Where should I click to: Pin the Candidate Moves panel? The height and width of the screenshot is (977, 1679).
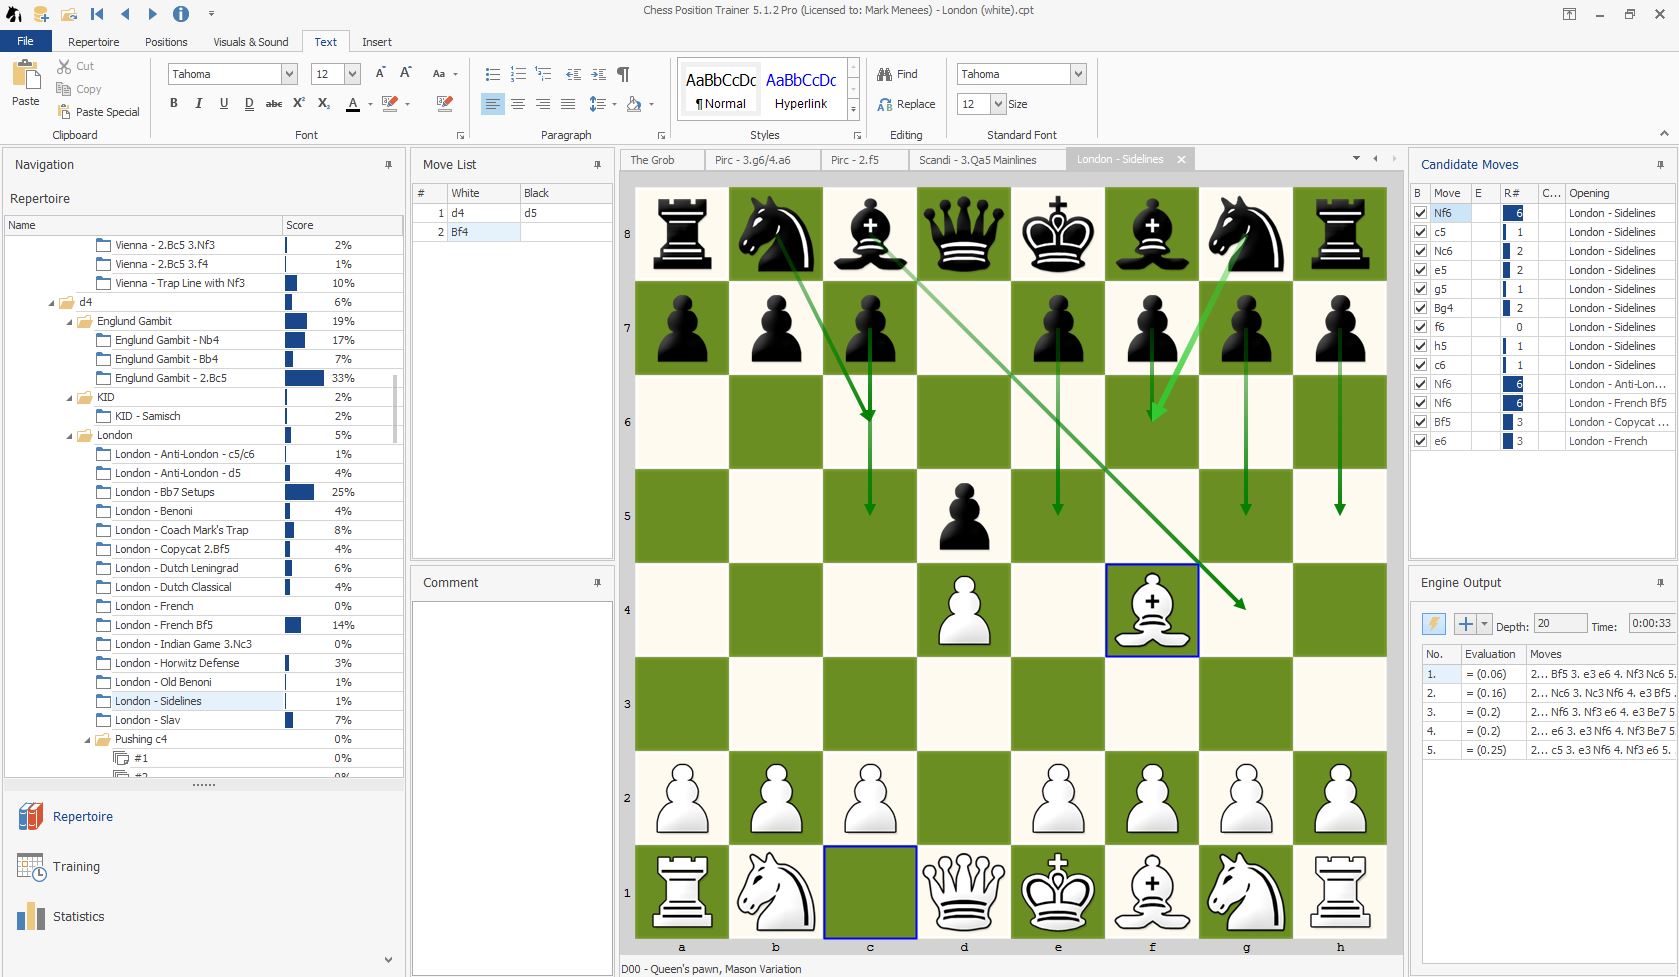(1660, 165)
